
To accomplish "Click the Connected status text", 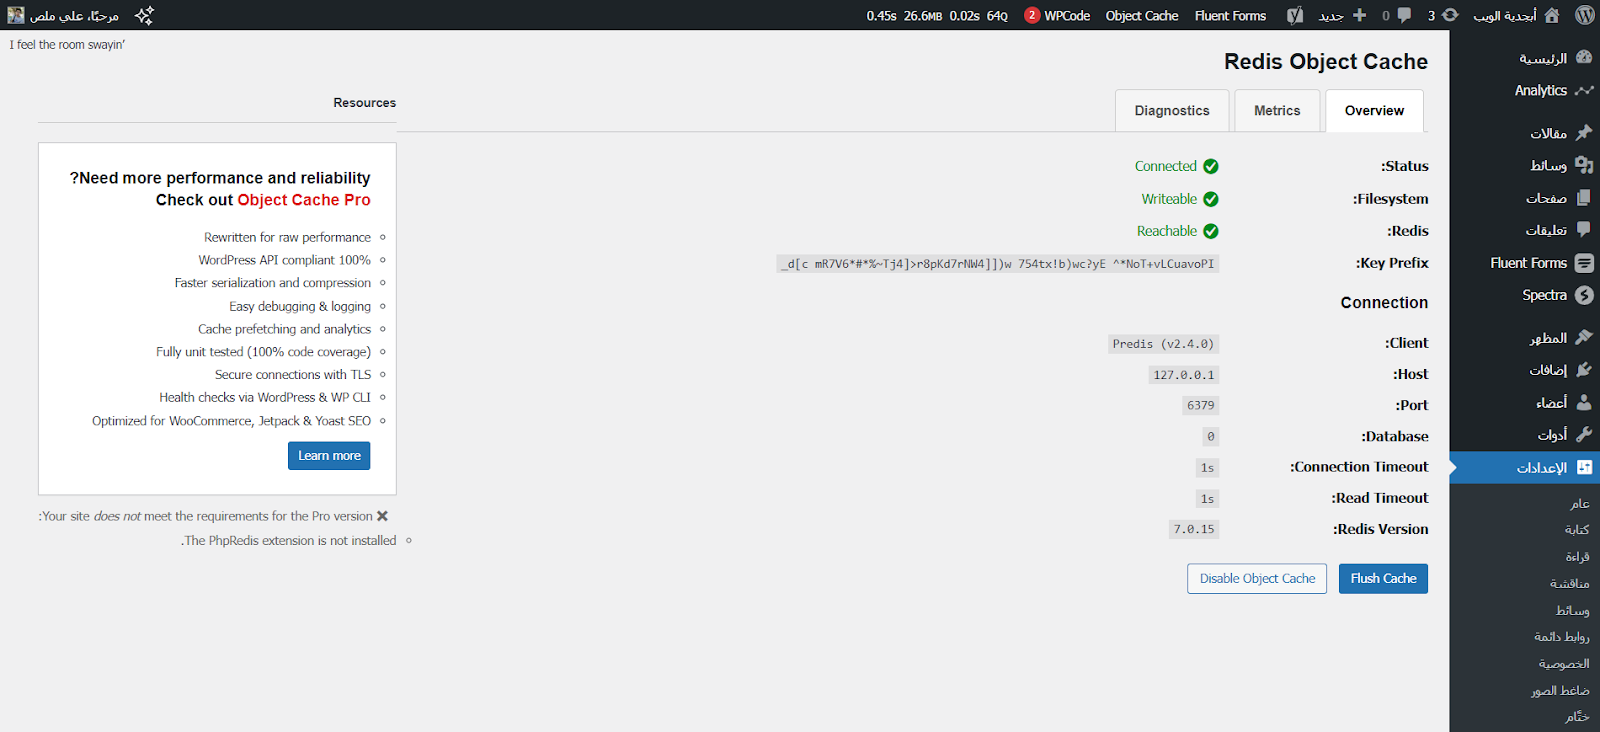I will pyautogui.click(x=1166, y=166).
